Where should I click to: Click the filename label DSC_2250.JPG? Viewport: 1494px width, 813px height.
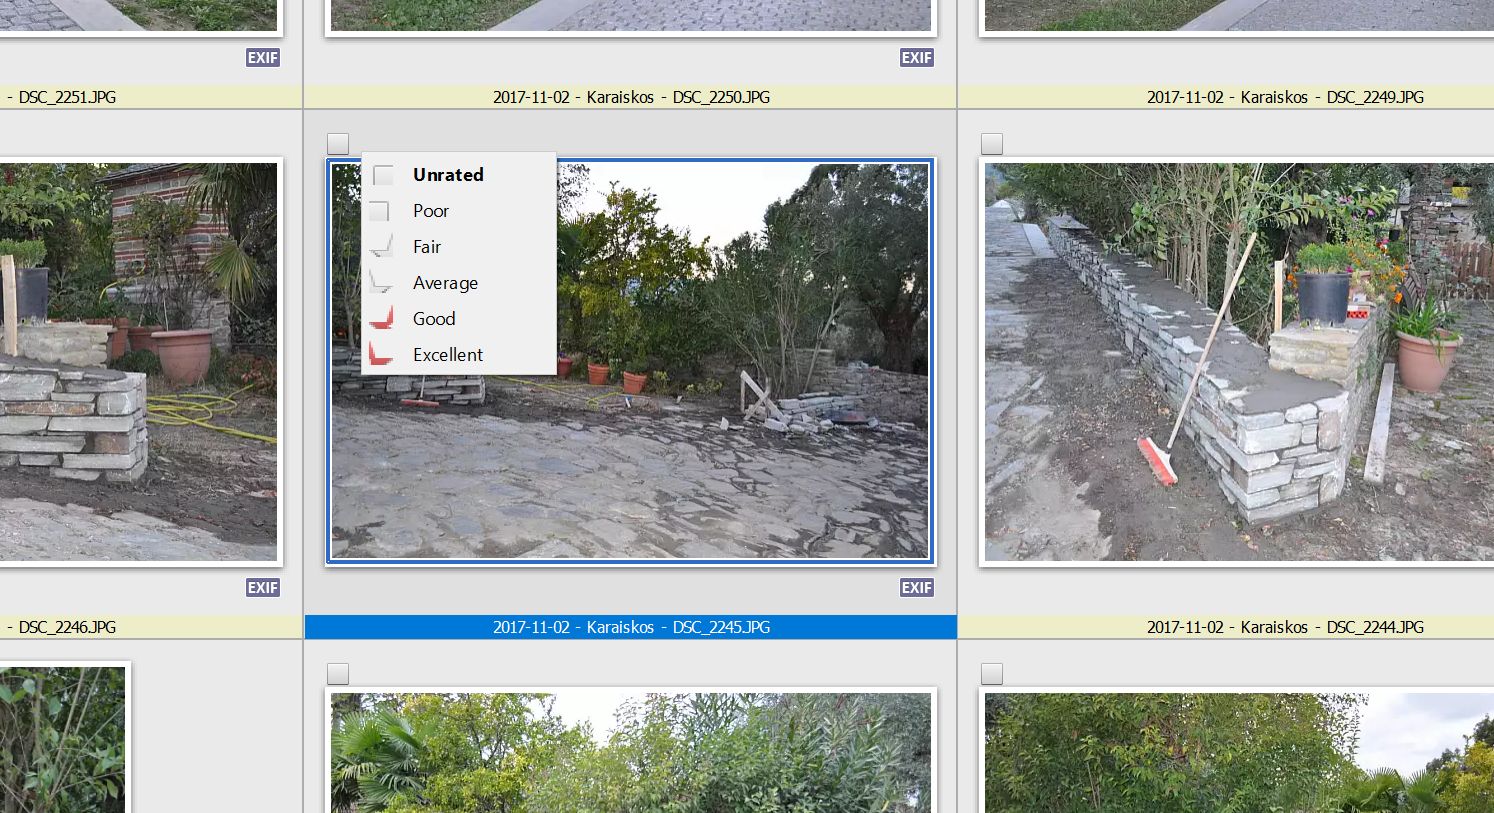click(631, 97)
